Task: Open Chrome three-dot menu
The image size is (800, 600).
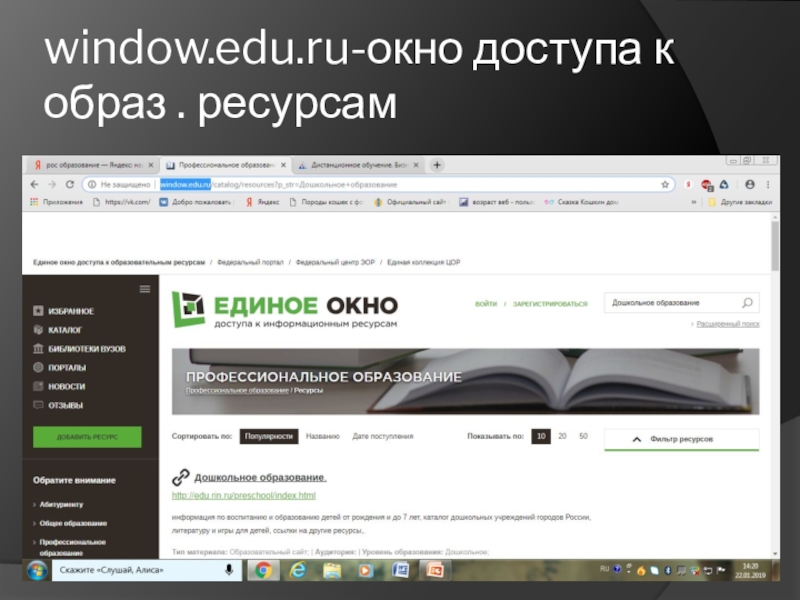Action: [x=768, y=185]
